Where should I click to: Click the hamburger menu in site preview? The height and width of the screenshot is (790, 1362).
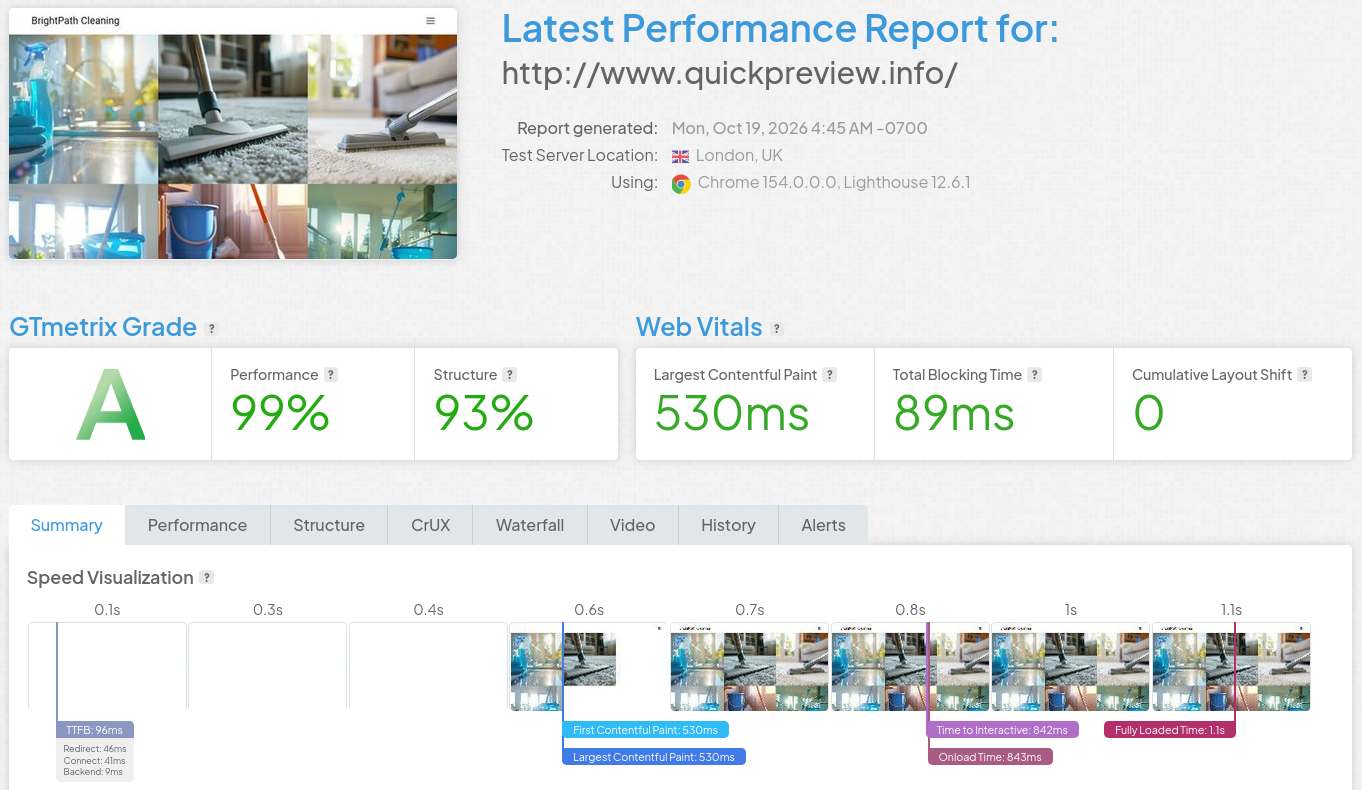(x=431, y=21)
